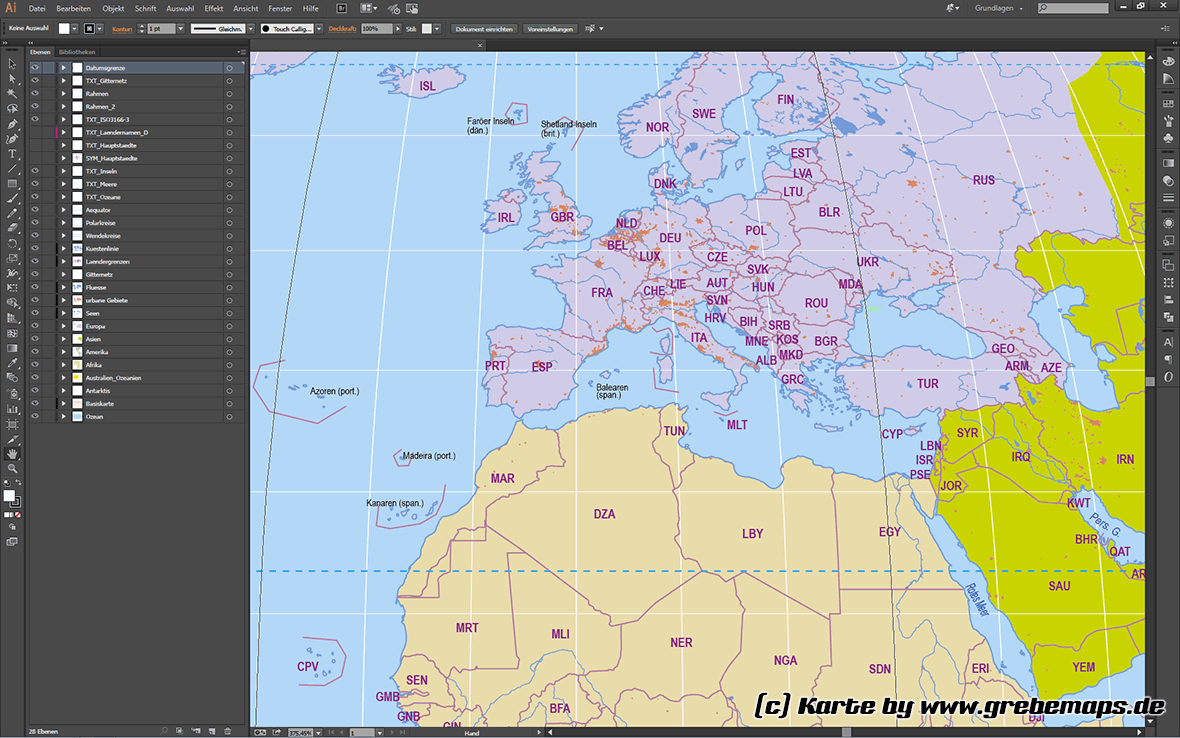
Task: Open the Deckkraft opacity link
Action: (x=342, y=29)
